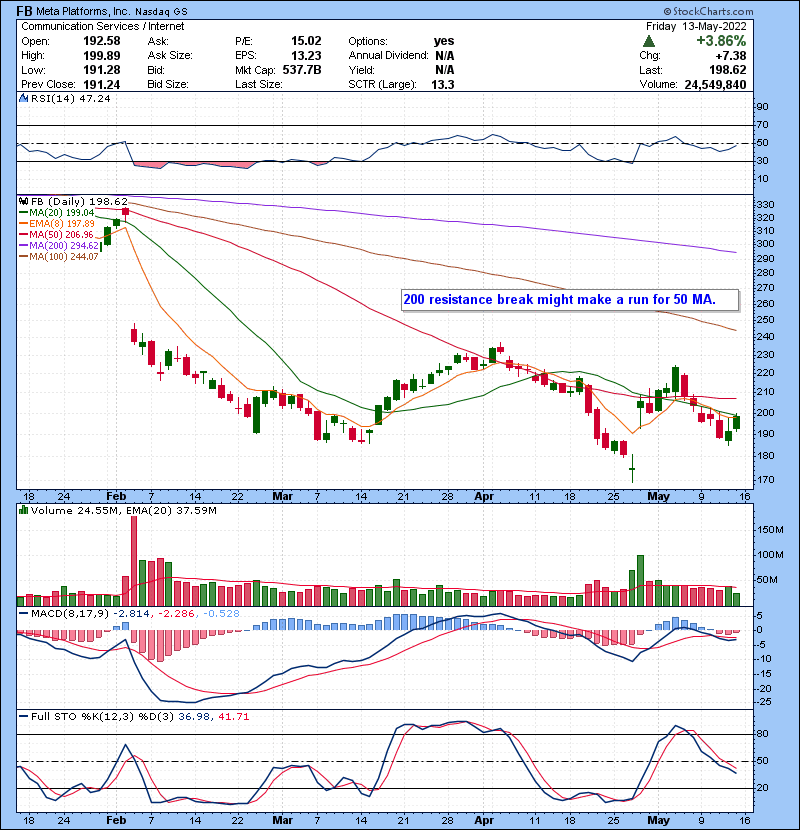Screen dimensions: 800x830
Task: Click the Mkt Cap value 537.7B
Action: click(302, 70)
